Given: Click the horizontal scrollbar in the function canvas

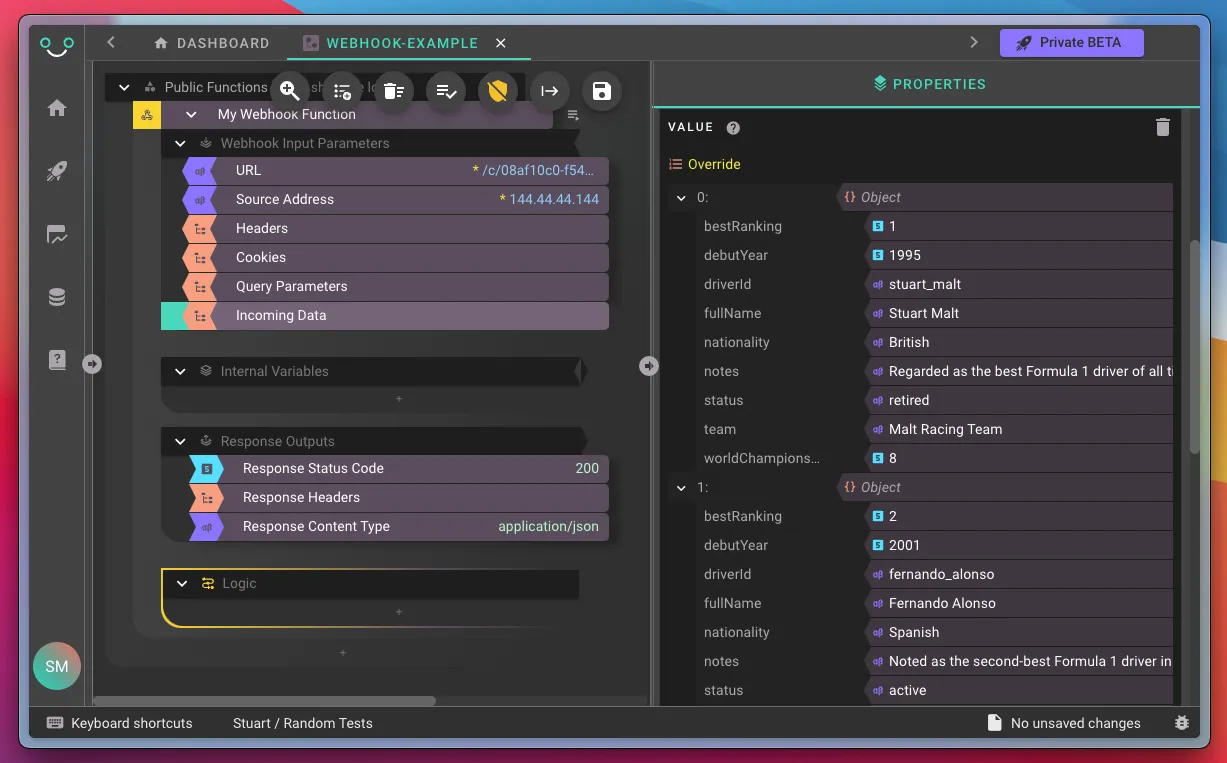Looking at the screenshot, I should [x=264, y=701].
